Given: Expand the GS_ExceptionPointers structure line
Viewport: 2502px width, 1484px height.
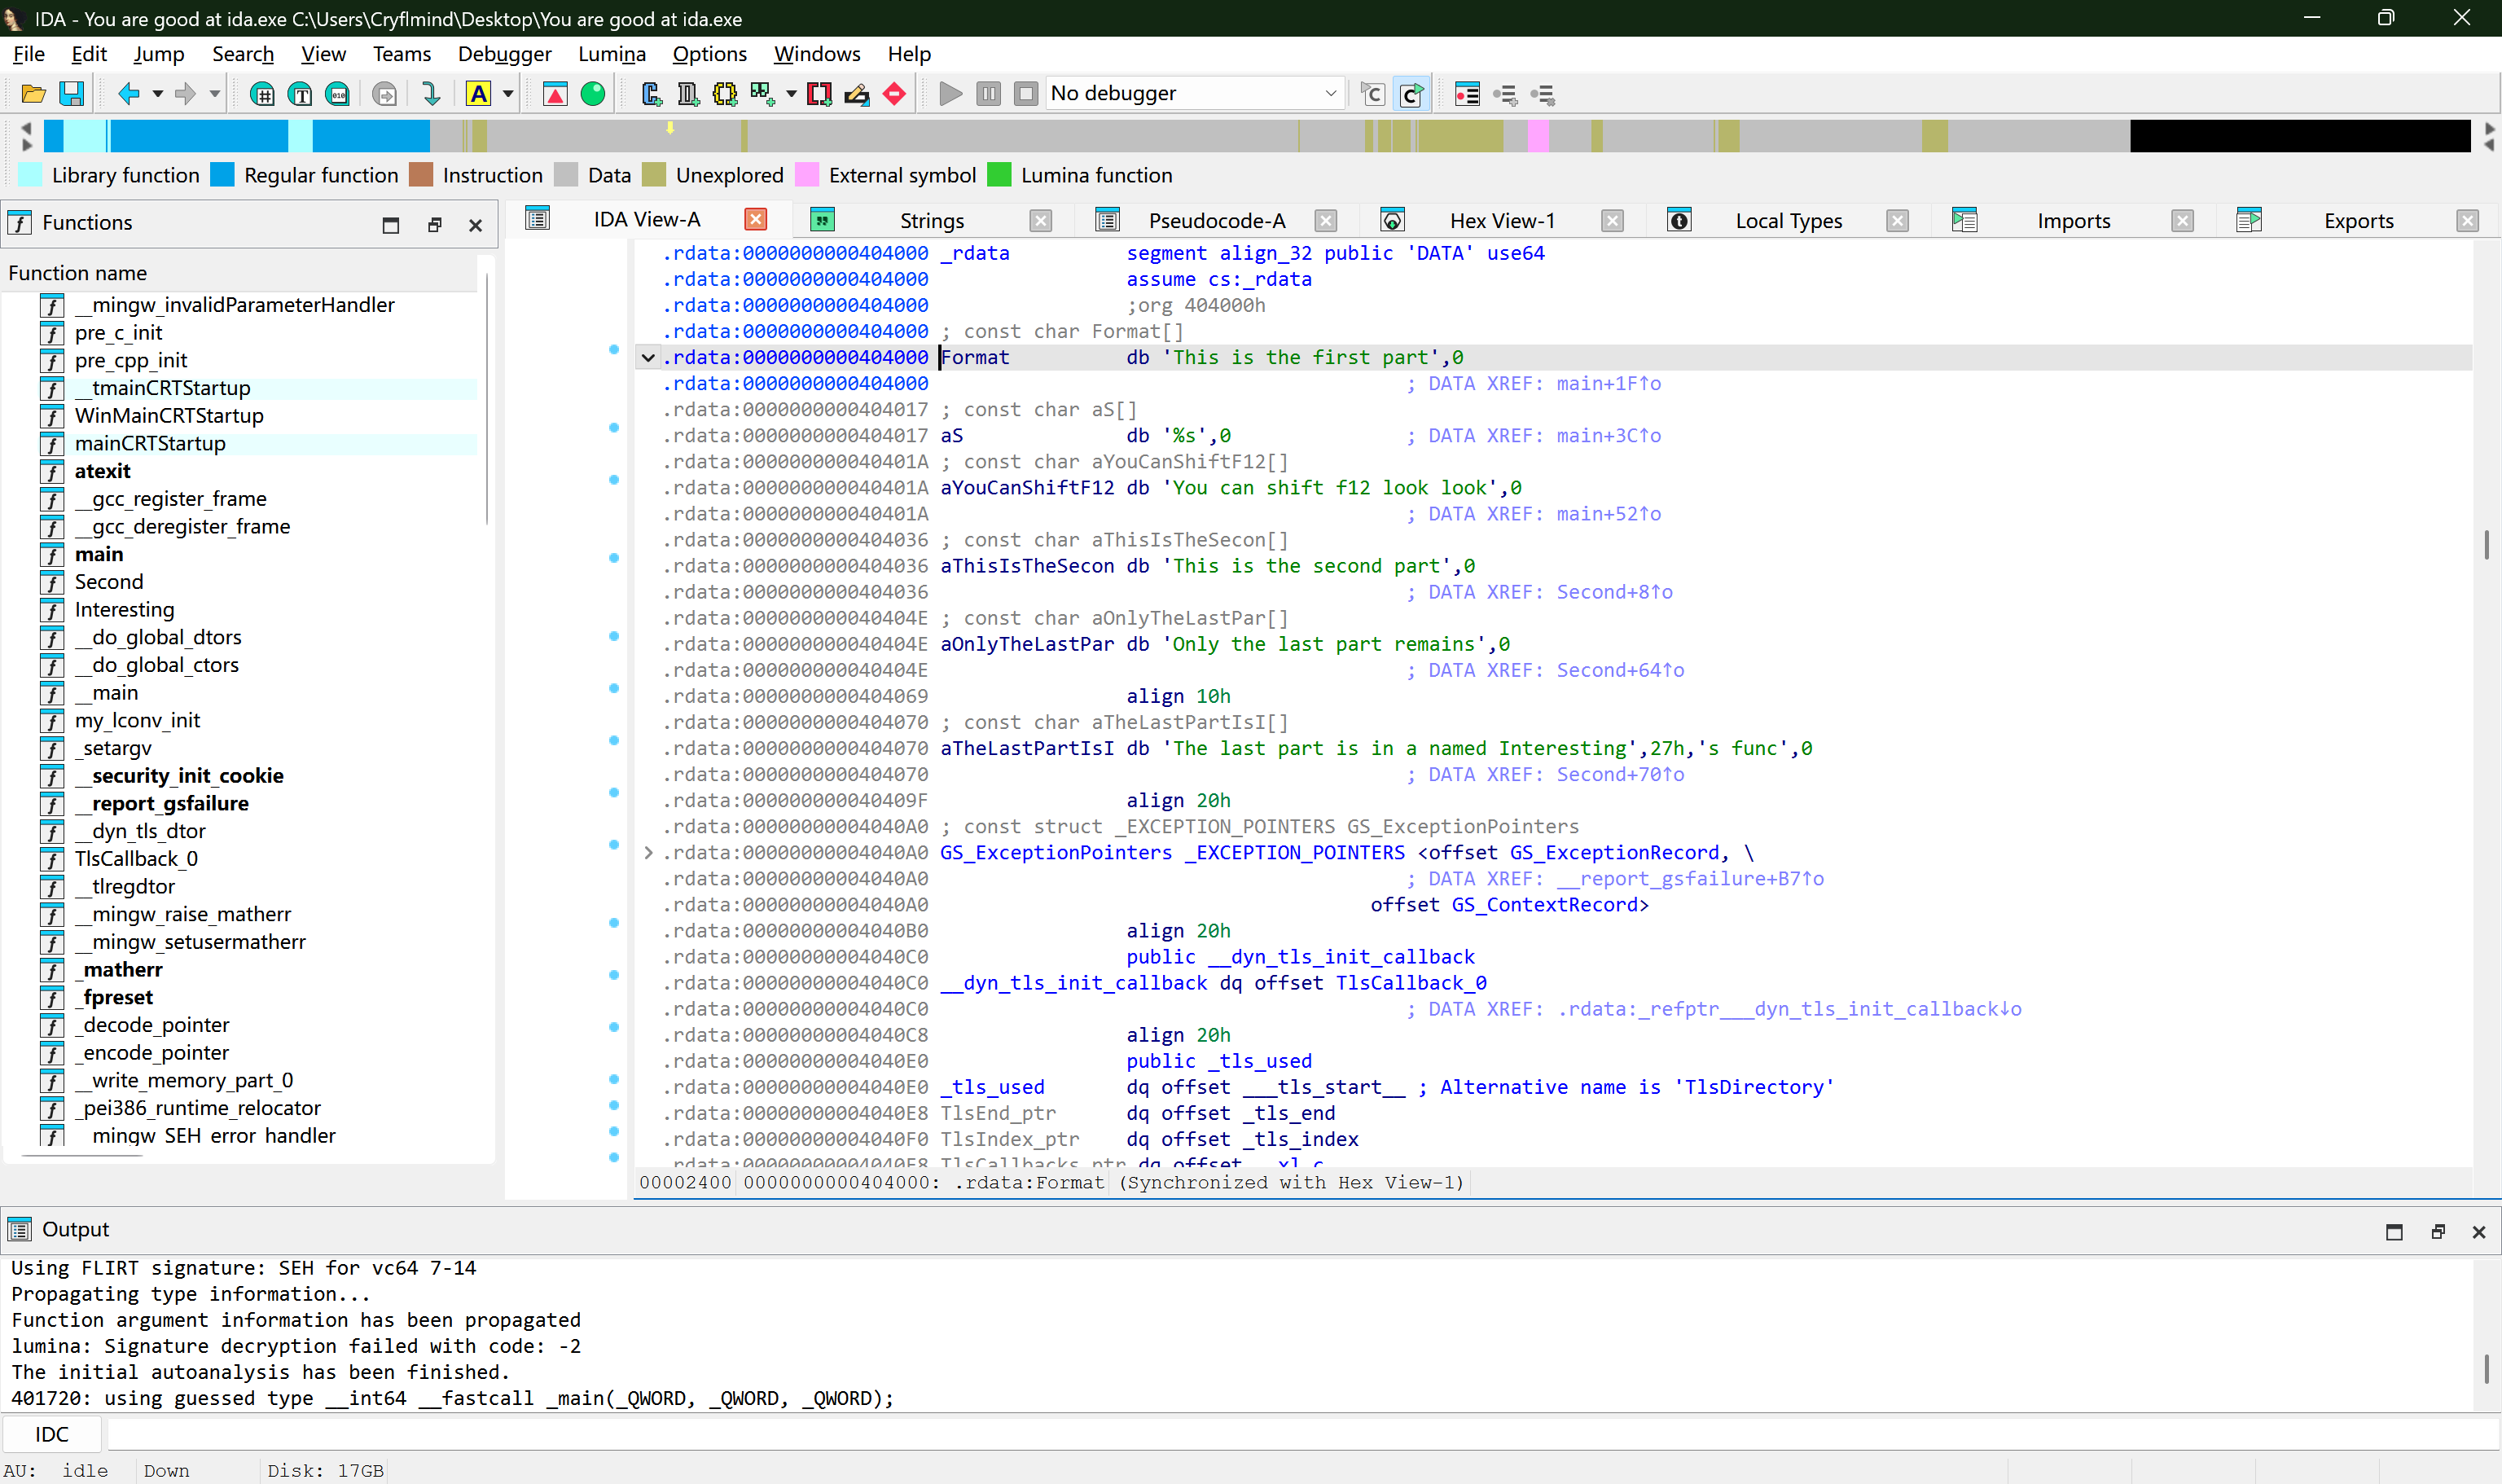Looking at the screenshot, I should (648, 853).
